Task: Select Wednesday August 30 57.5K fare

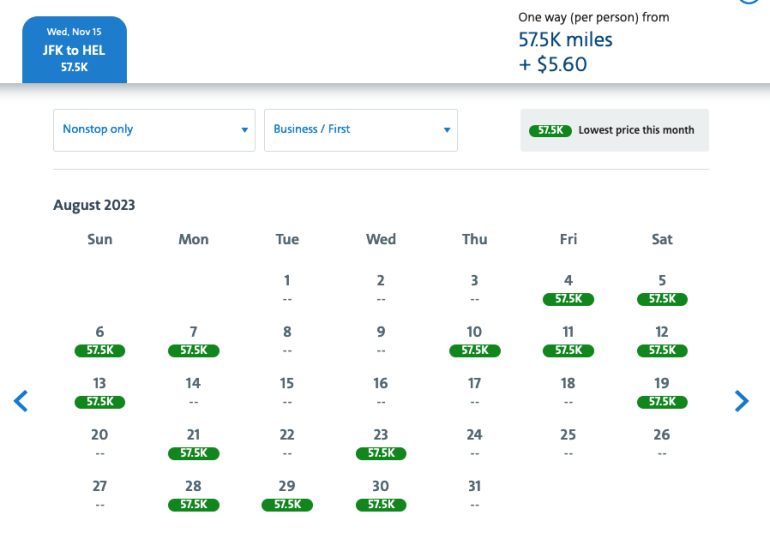Action: click(381, 496)
